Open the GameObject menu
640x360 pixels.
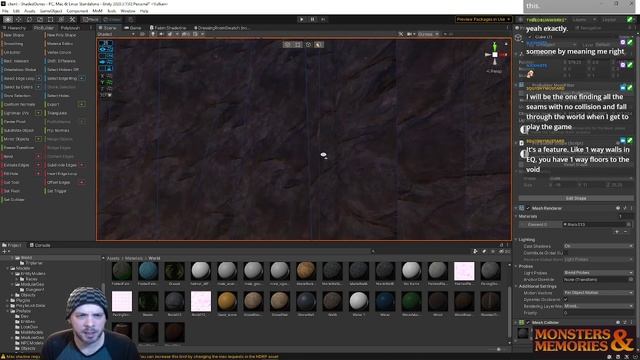click(51, 11)
